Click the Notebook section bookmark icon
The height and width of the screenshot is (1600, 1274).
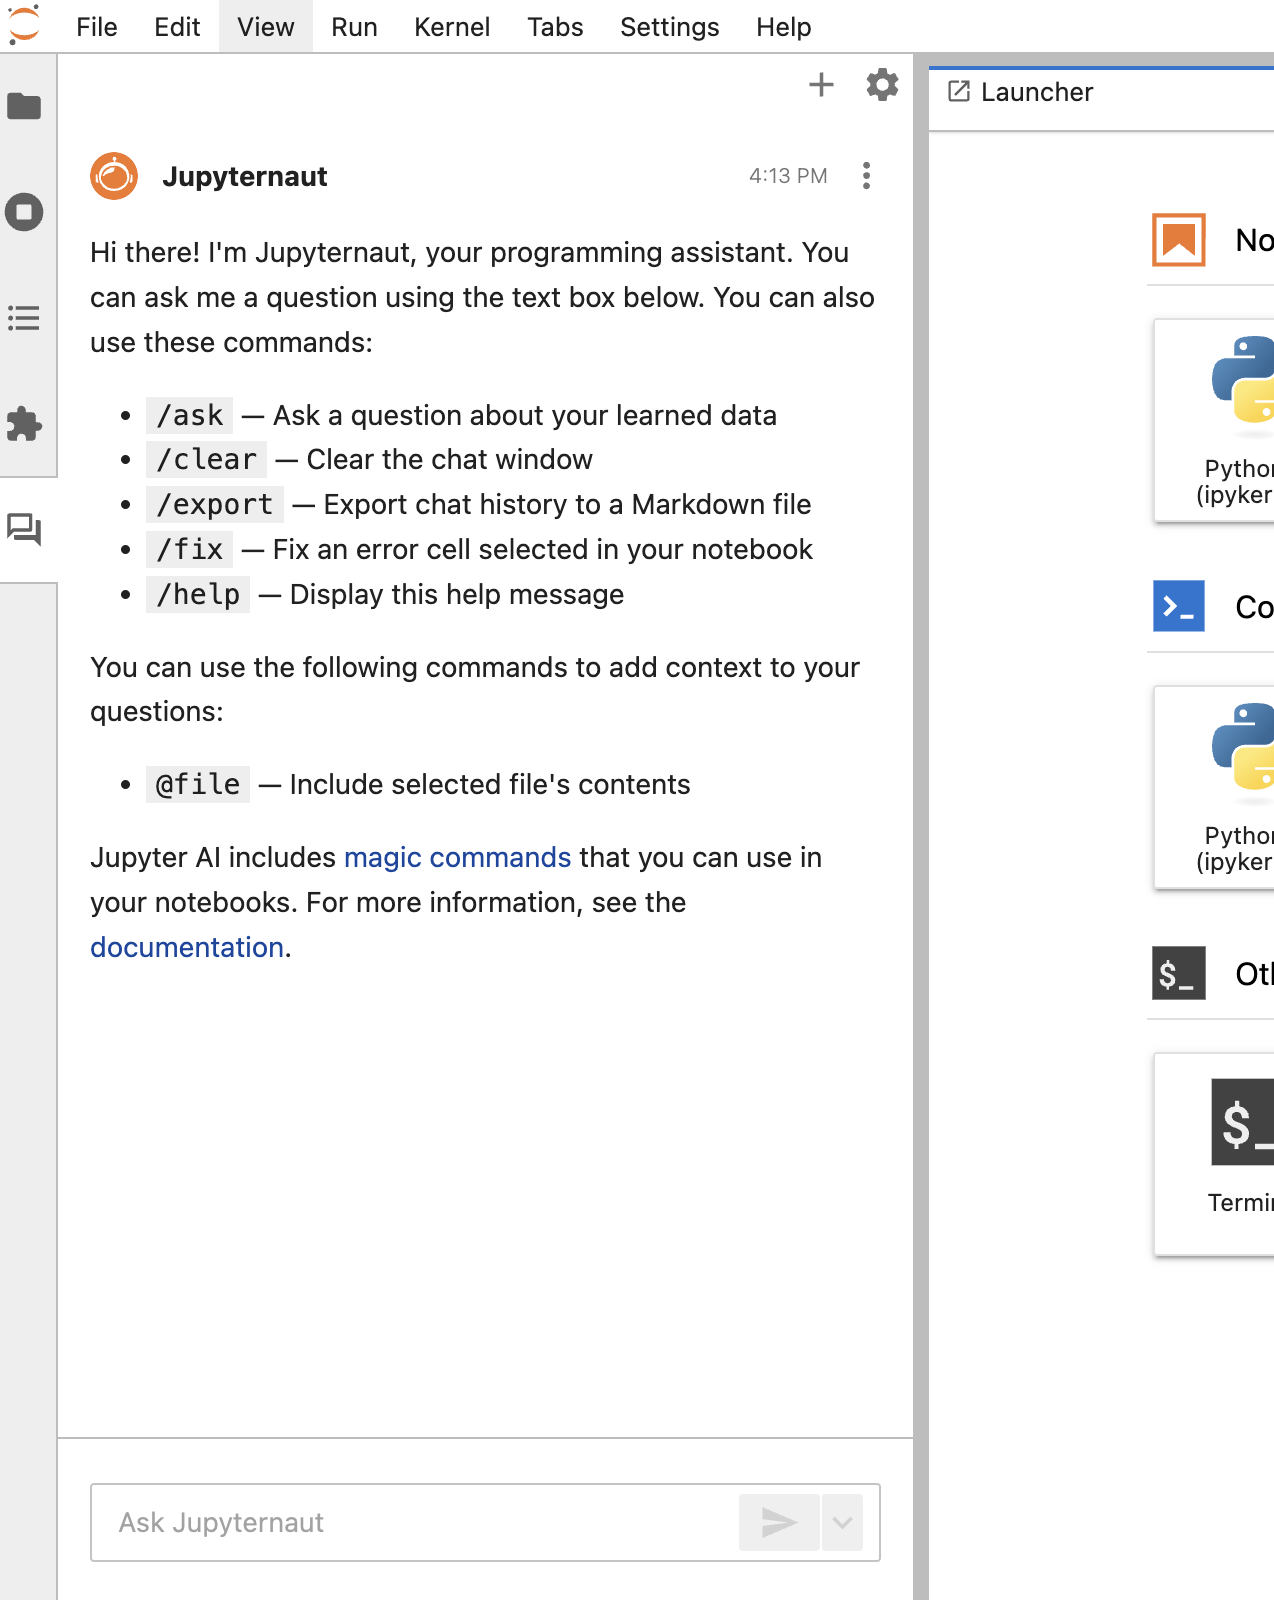click(x=1179, y=240)
